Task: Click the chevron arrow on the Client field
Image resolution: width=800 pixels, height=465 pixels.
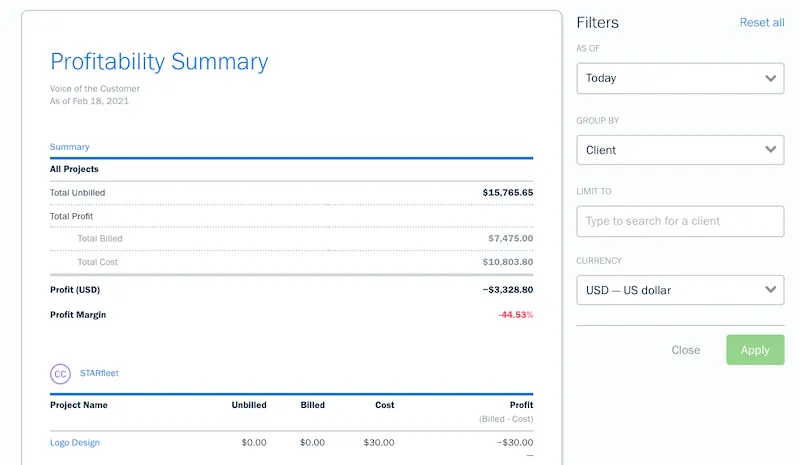Action: [x=770, y=150]
